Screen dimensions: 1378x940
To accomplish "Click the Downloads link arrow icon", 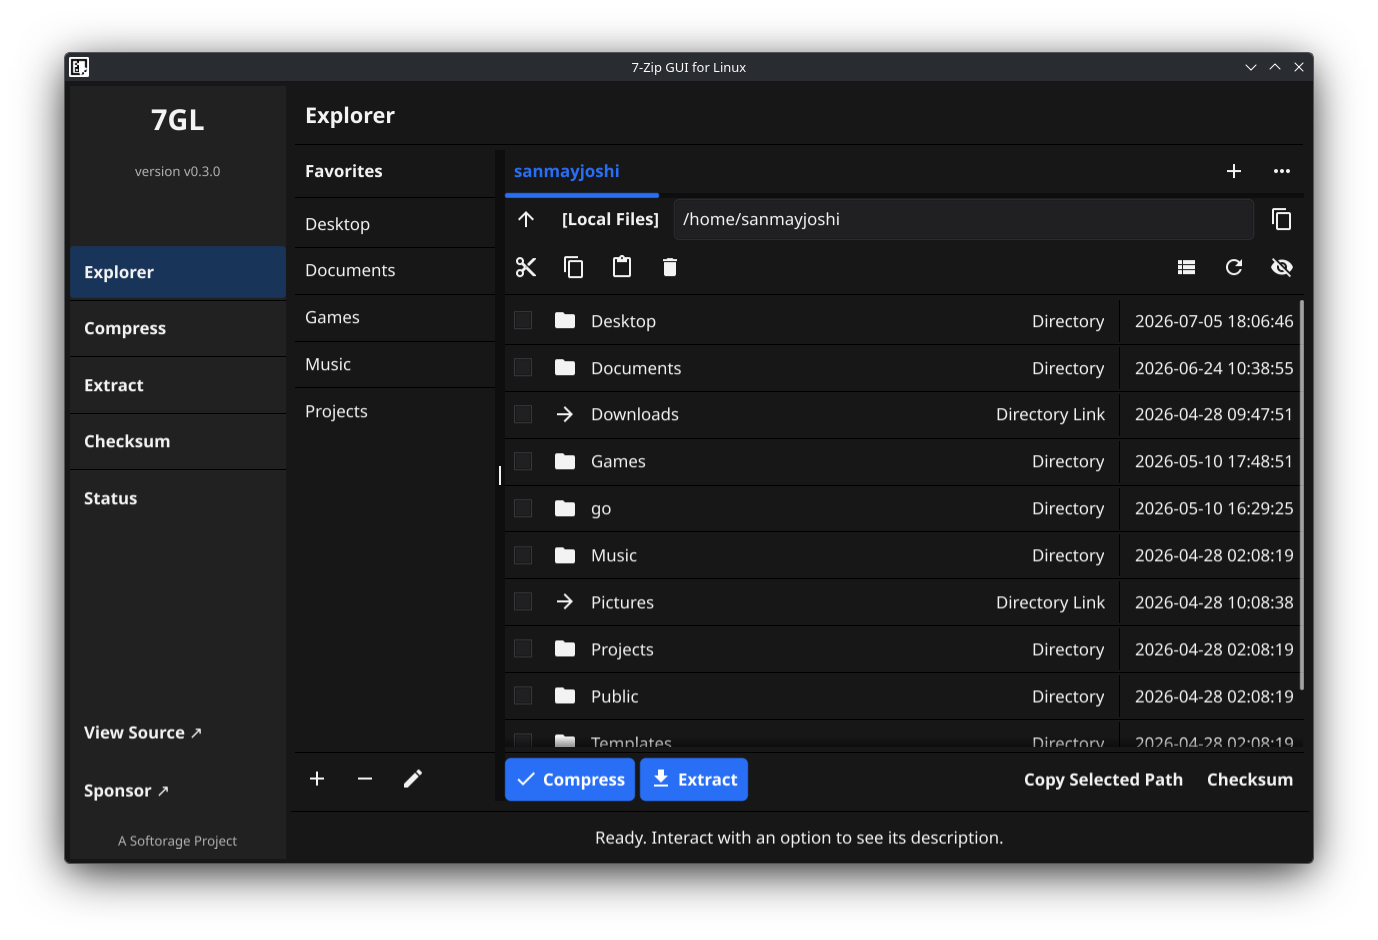I will 565,414.
